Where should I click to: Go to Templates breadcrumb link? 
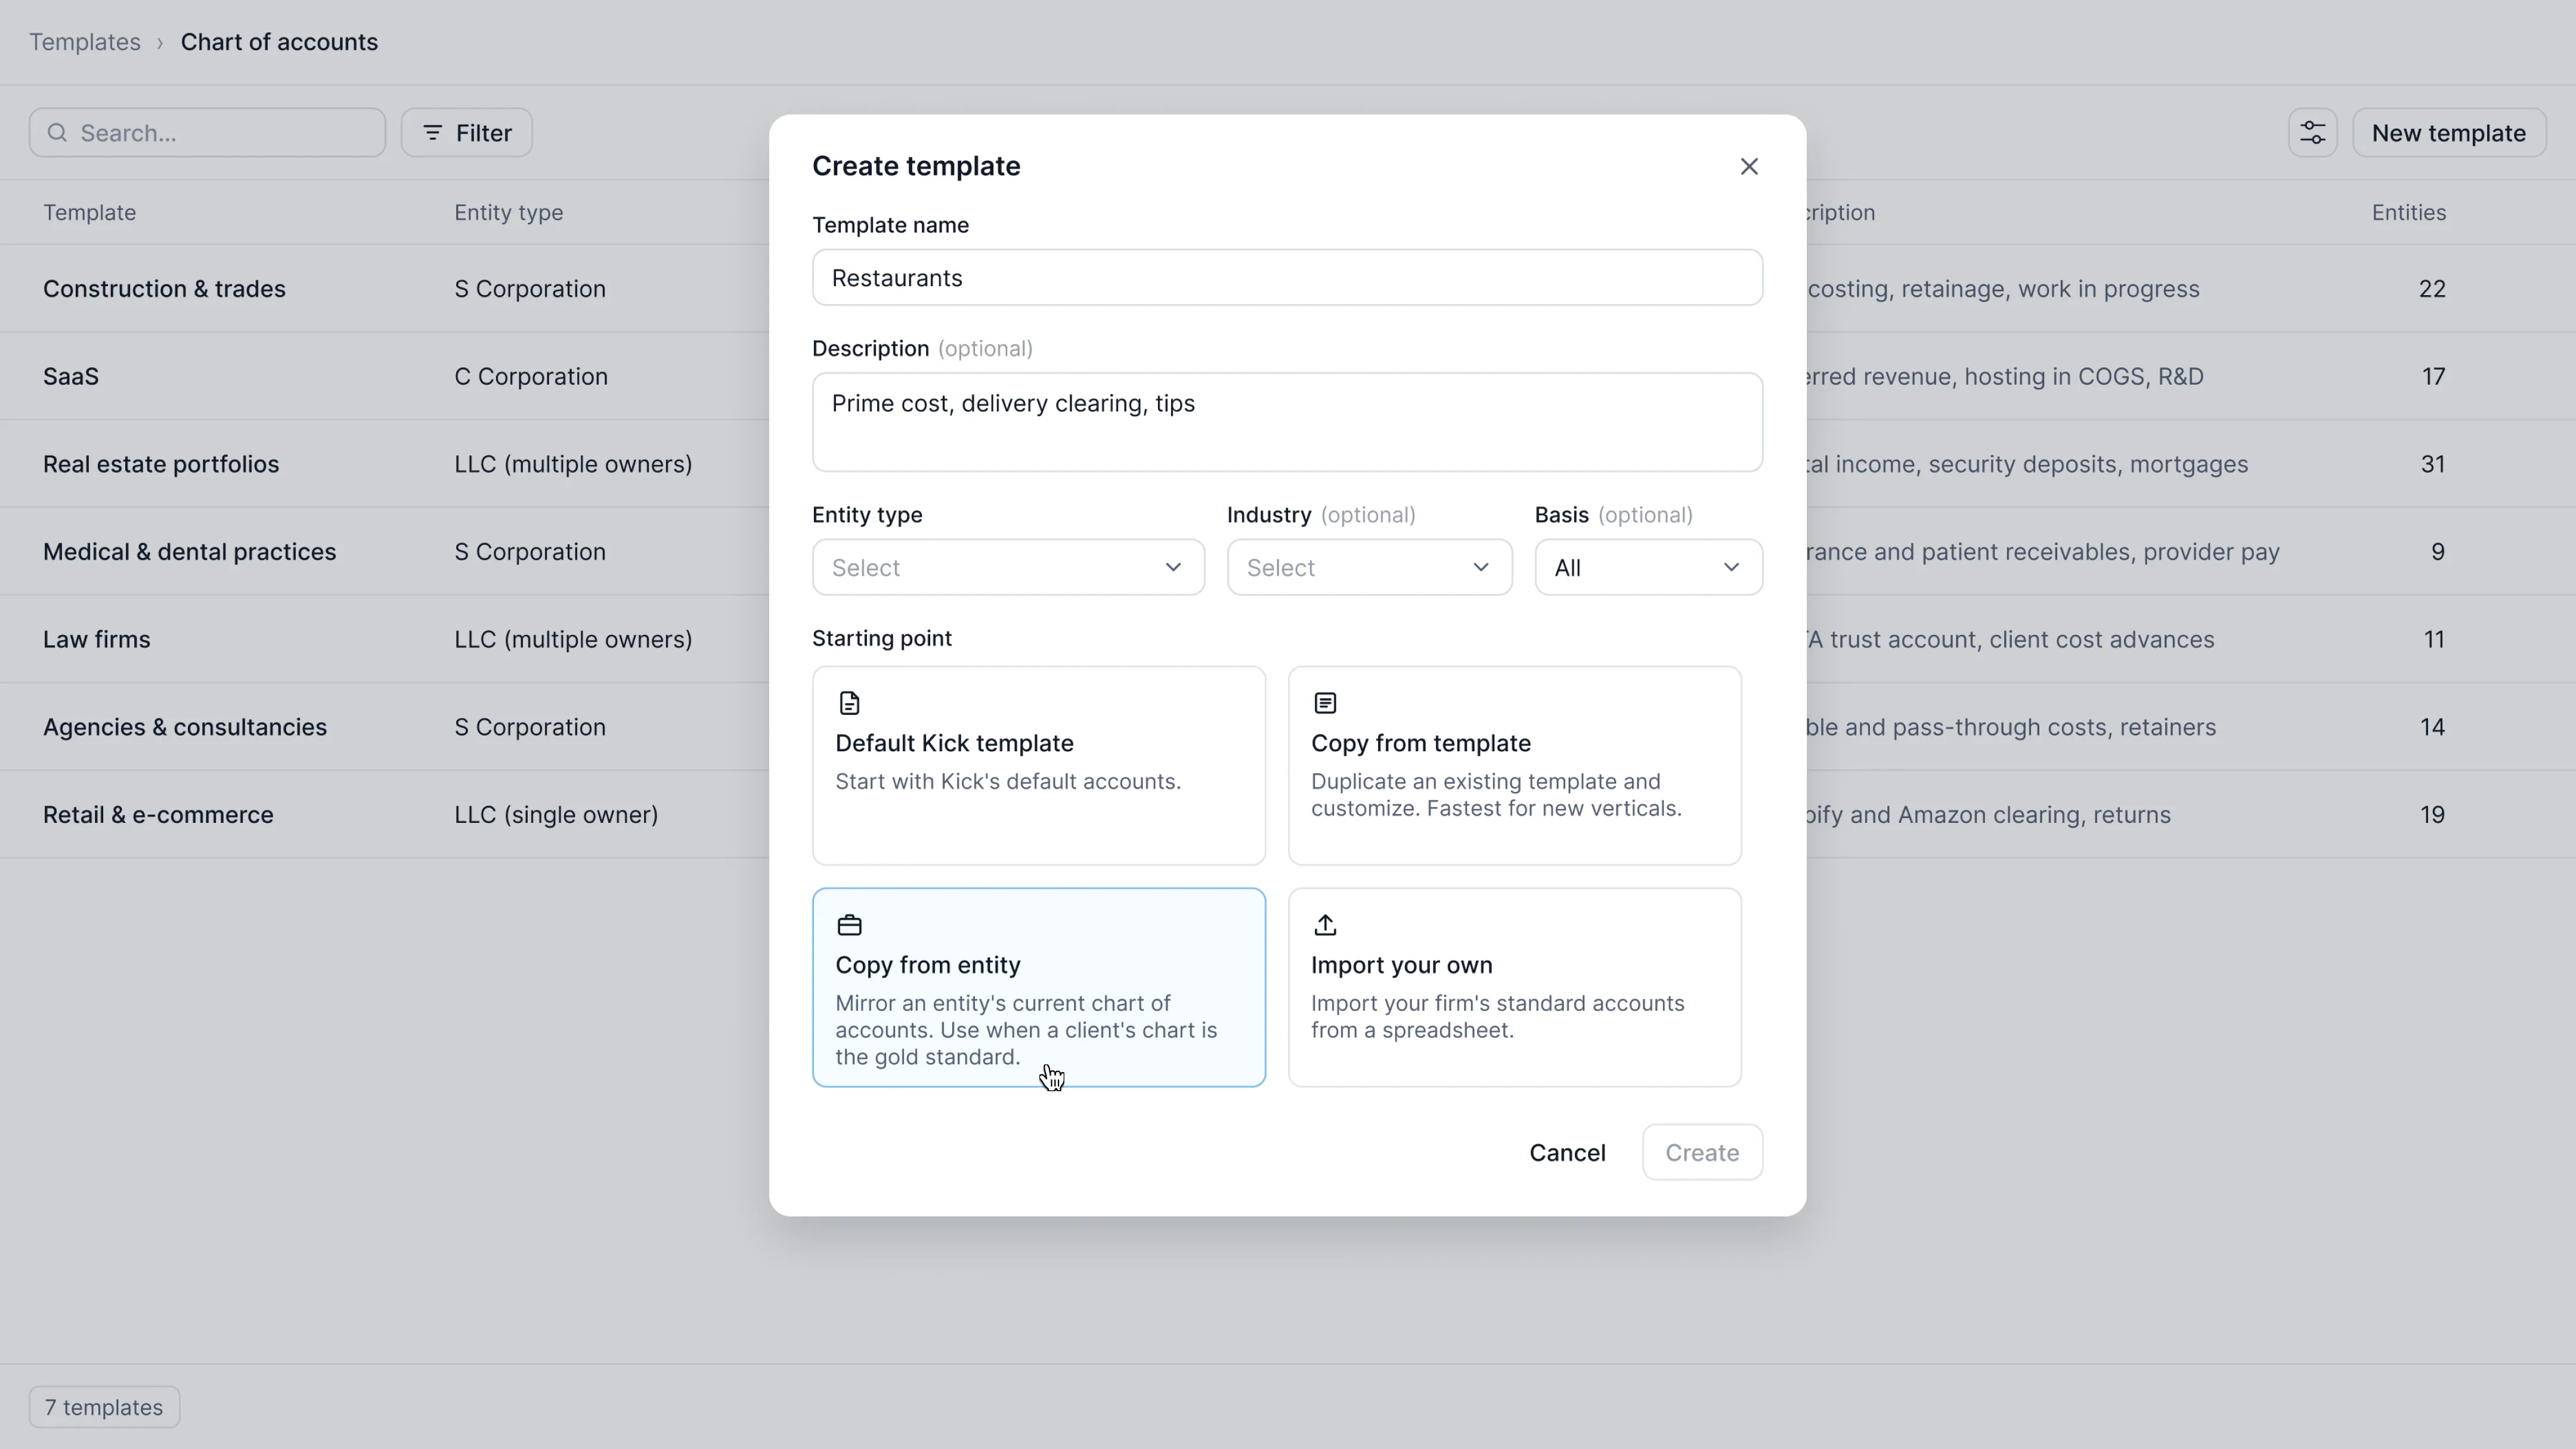85,42
